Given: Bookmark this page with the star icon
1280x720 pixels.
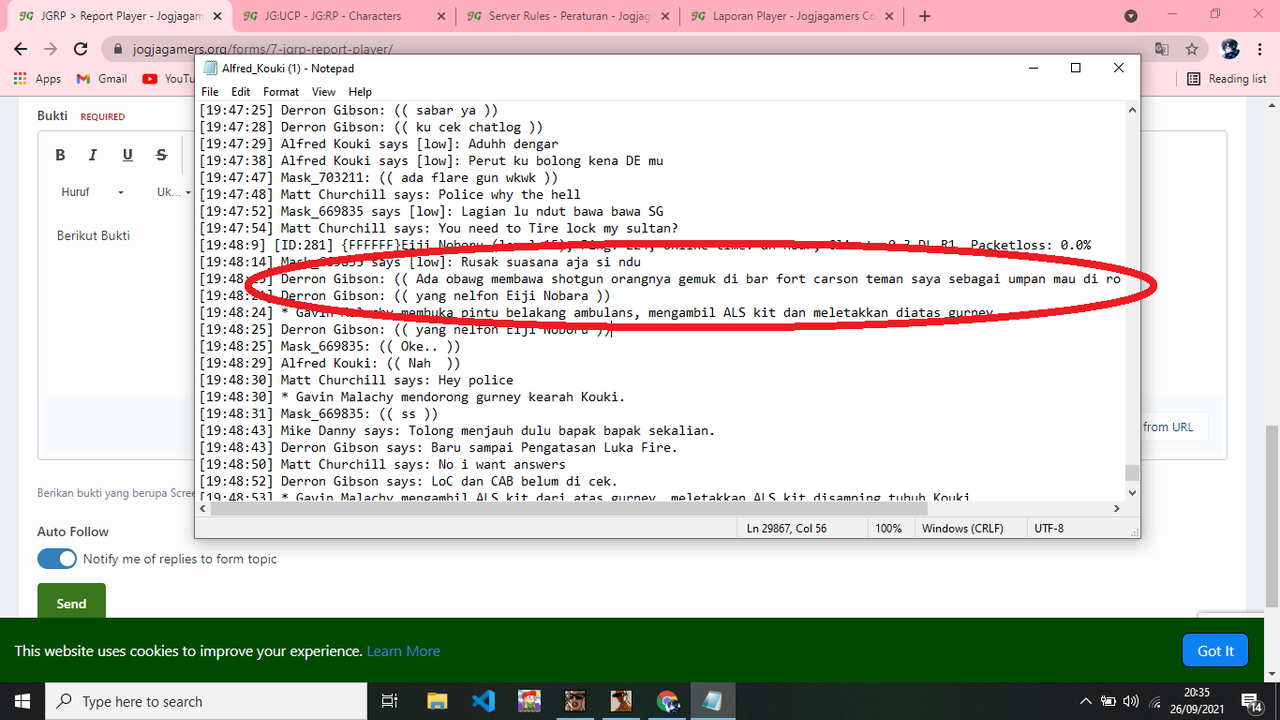Looking at the screenshot, I should [1191, 48].
